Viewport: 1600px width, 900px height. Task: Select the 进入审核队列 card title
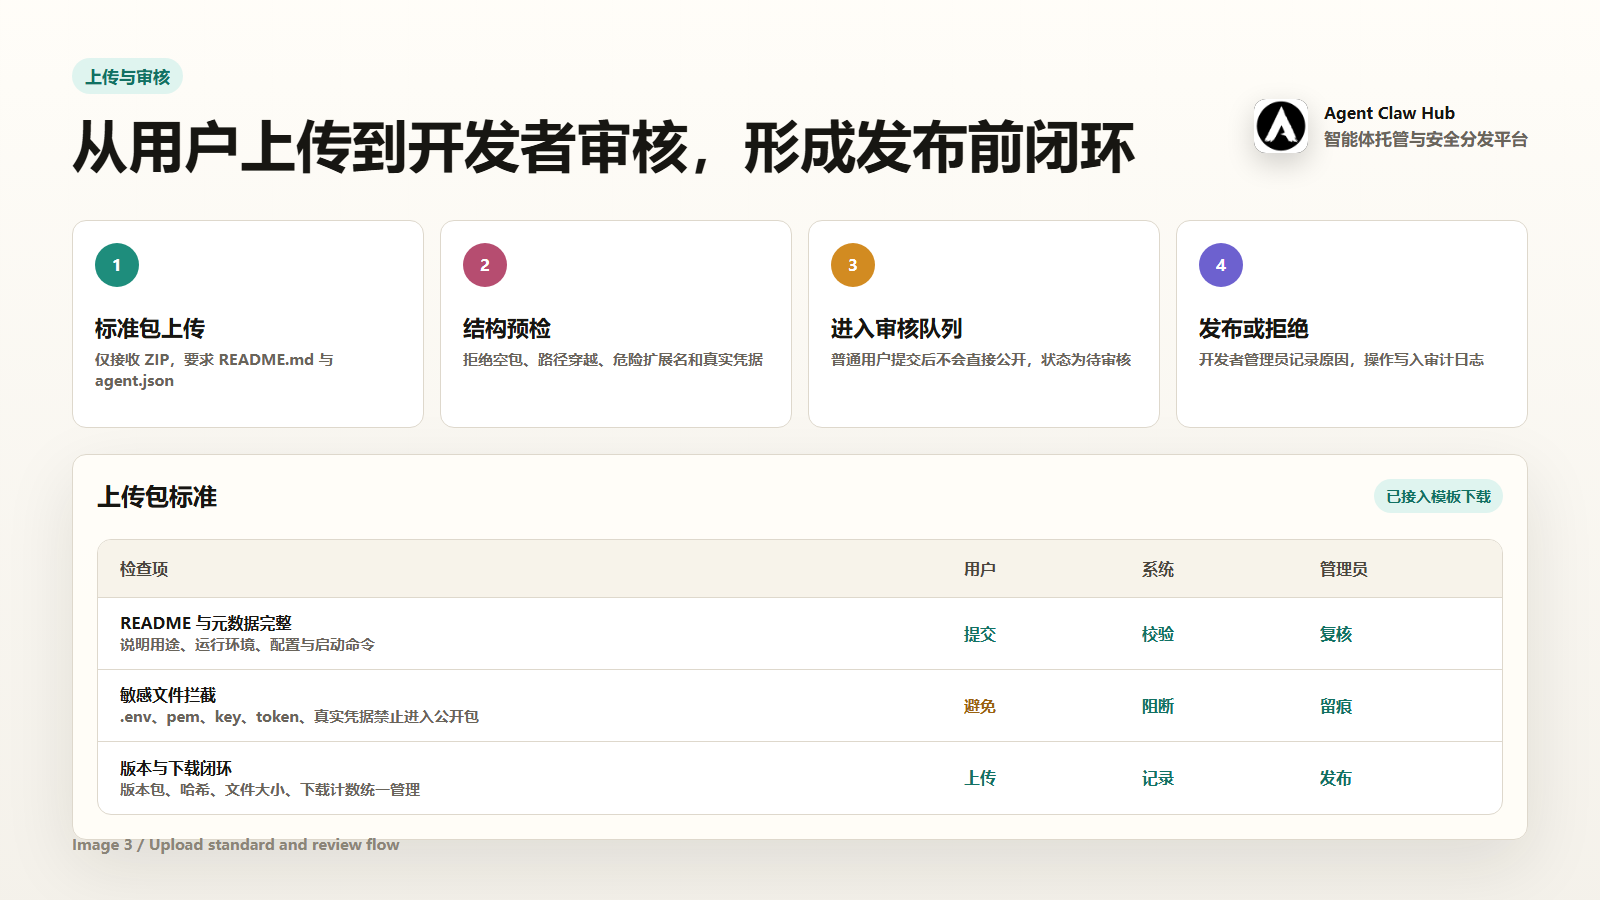click(897, 329)
